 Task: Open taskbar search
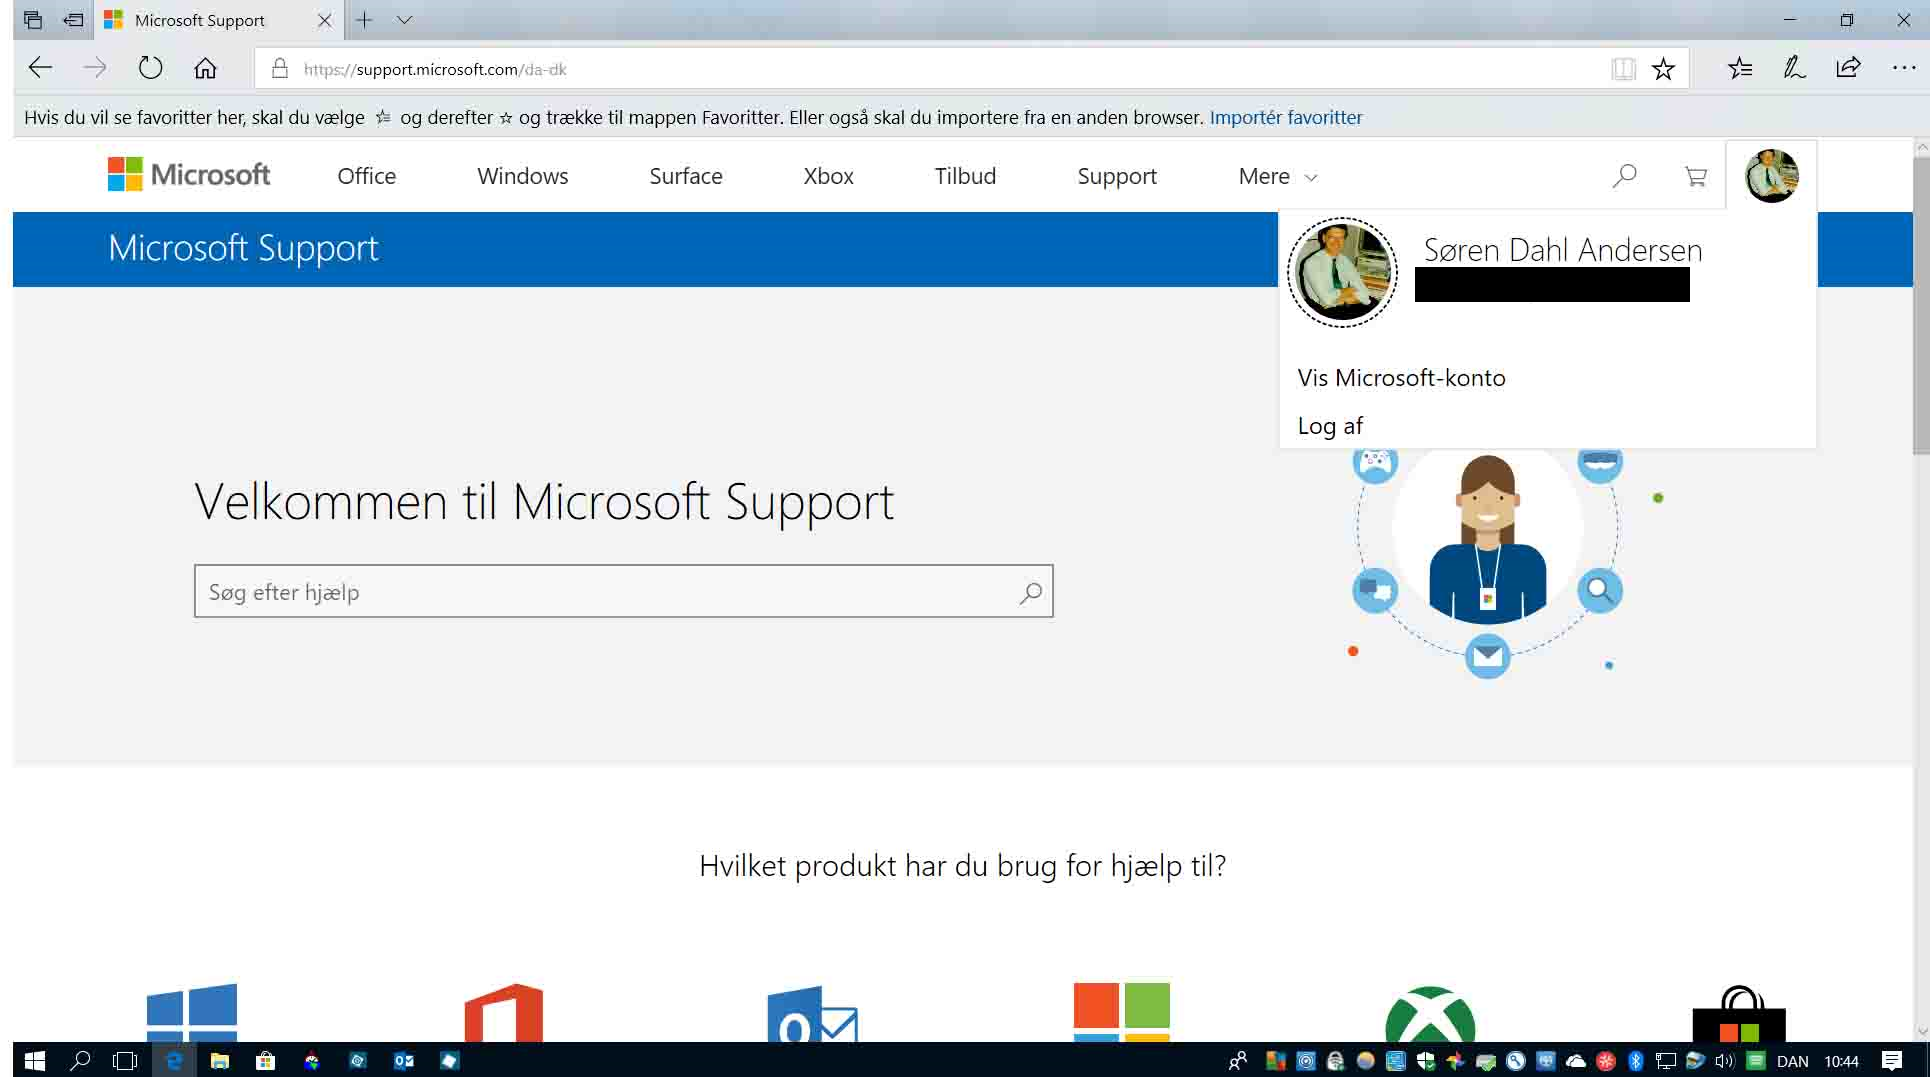(80, 1060)
